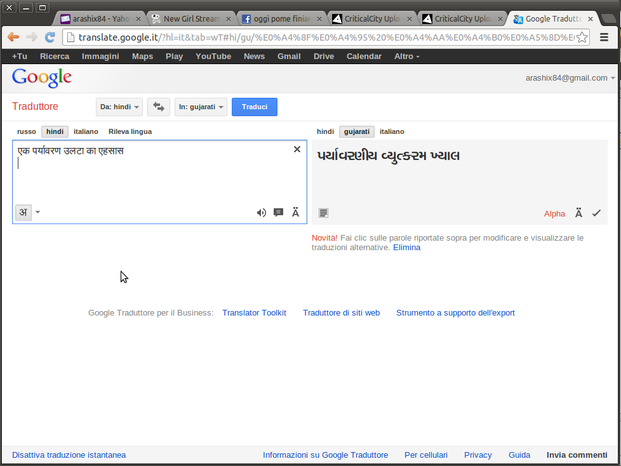Click the Hindi input tools अ button
Viewport: 621px width, 466px height.
click(x=23, y=212)
